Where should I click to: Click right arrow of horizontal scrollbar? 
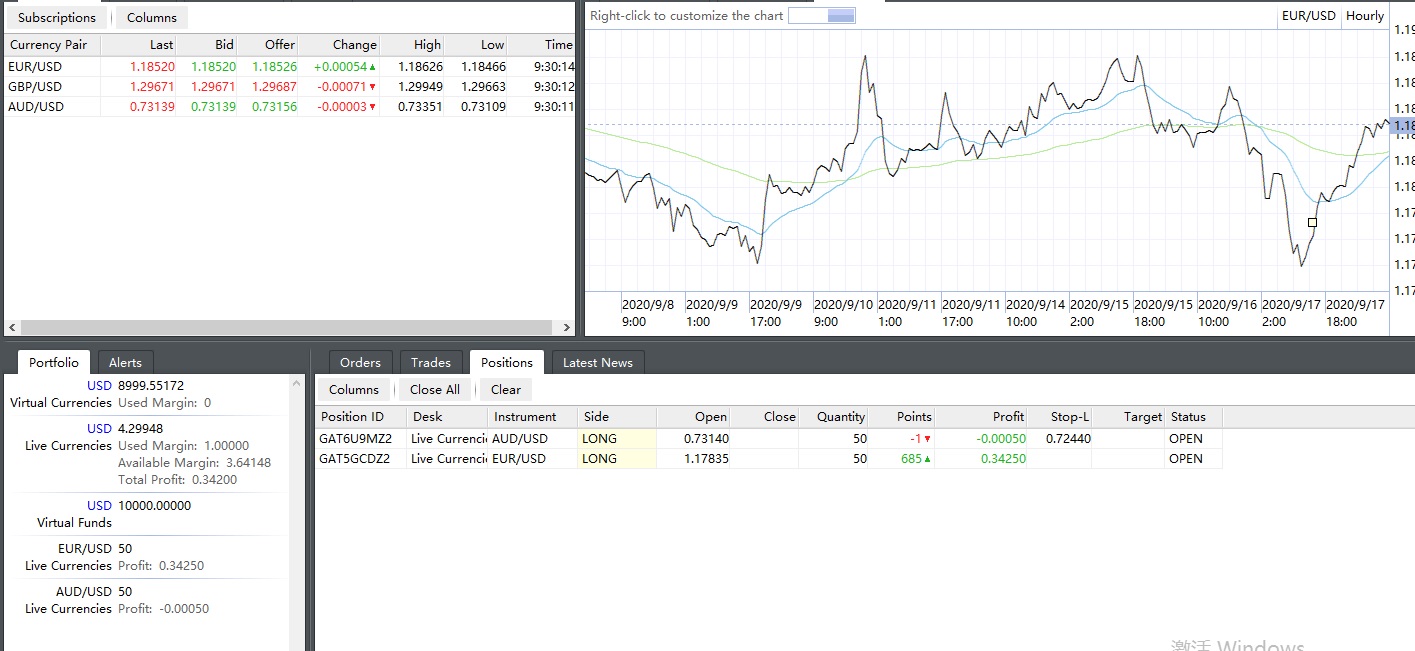(x=566, y=327)
